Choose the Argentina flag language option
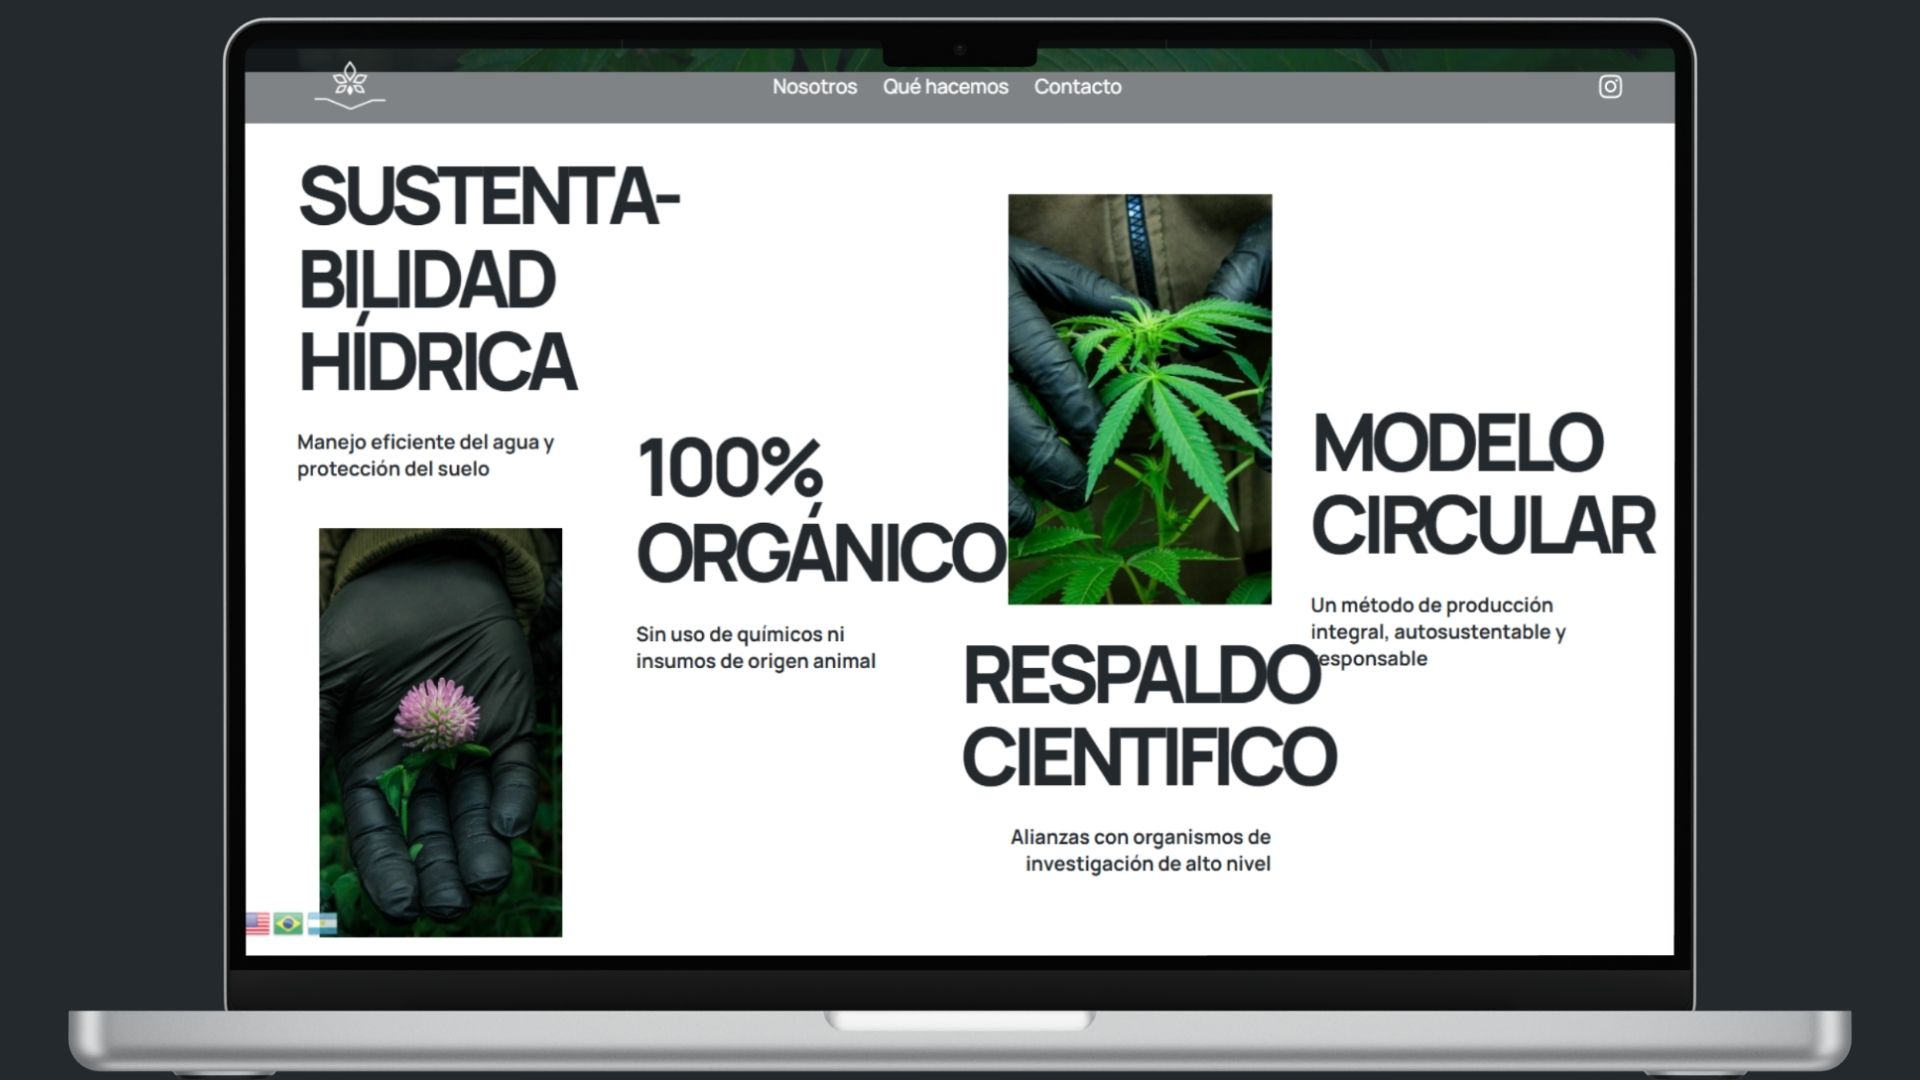The image size is (1920, 1080). (x=323, y=923)
